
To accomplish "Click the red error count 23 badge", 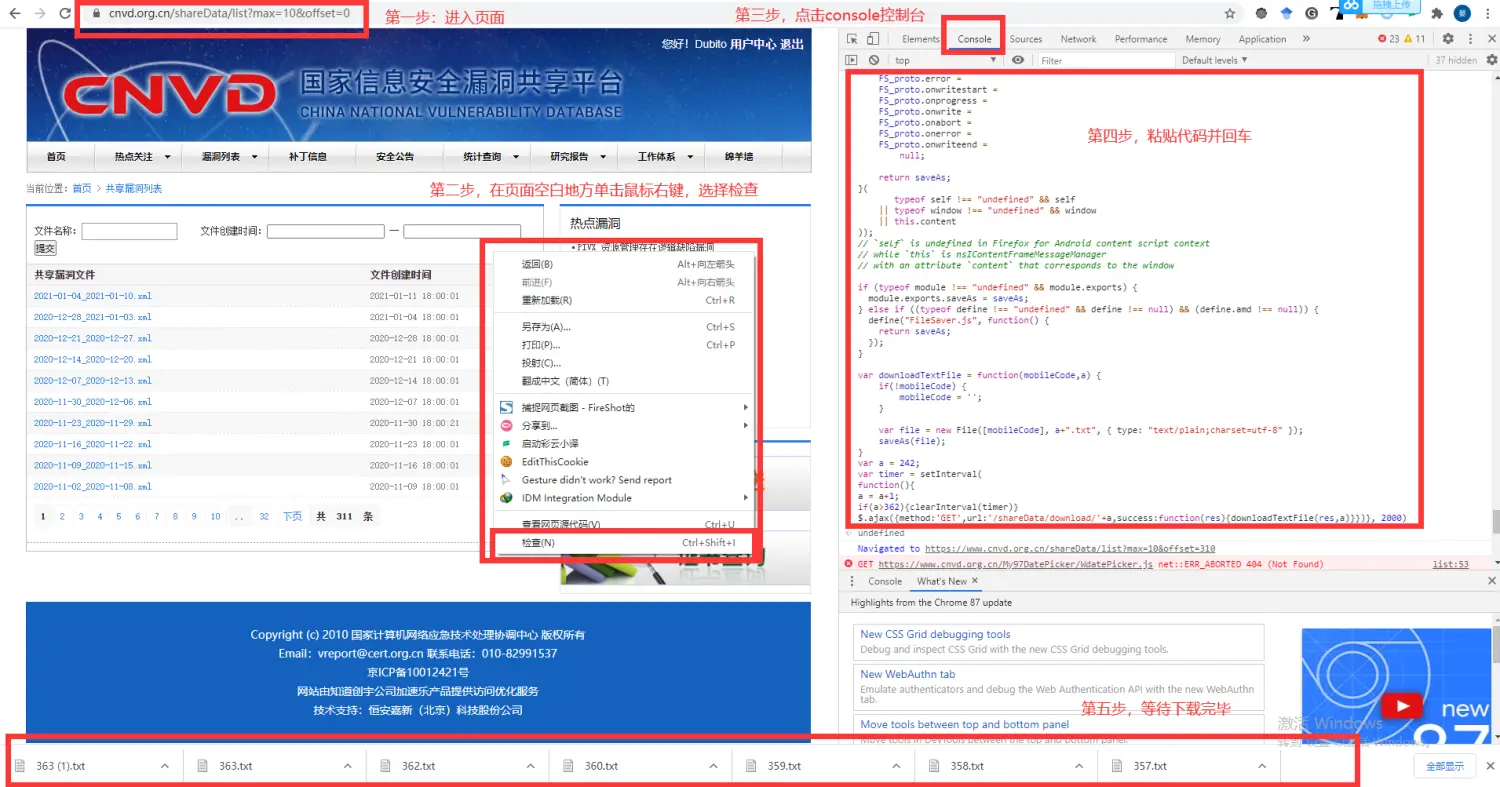I will [1388, 39].
